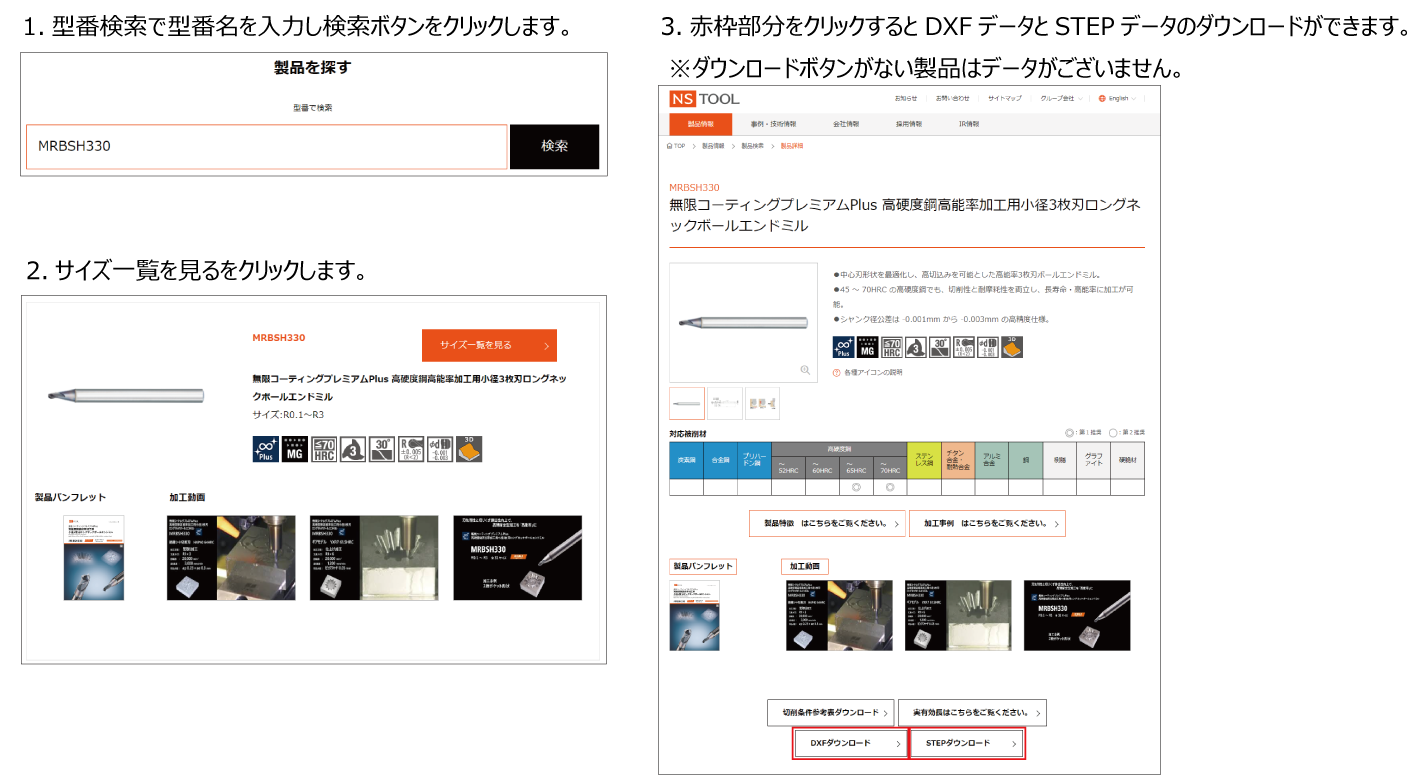Click the large product image on detail page

(743, 322)
